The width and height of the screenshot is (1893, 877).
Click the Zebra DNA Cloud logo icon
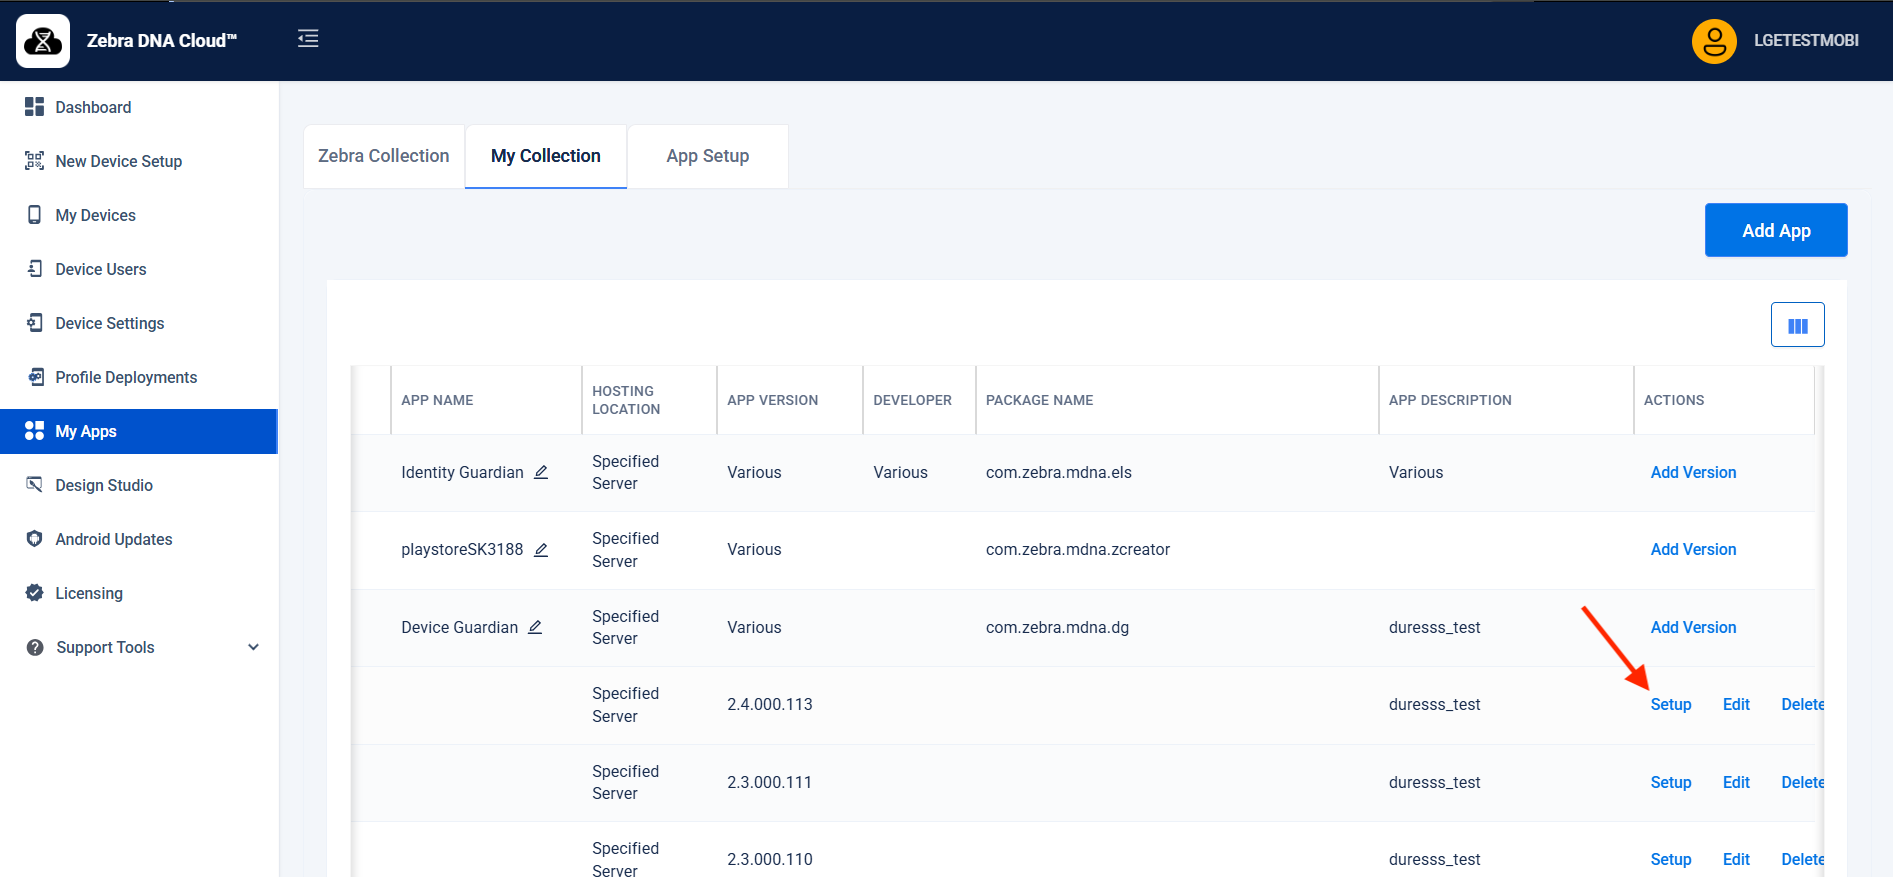click(x=43, y=41)
